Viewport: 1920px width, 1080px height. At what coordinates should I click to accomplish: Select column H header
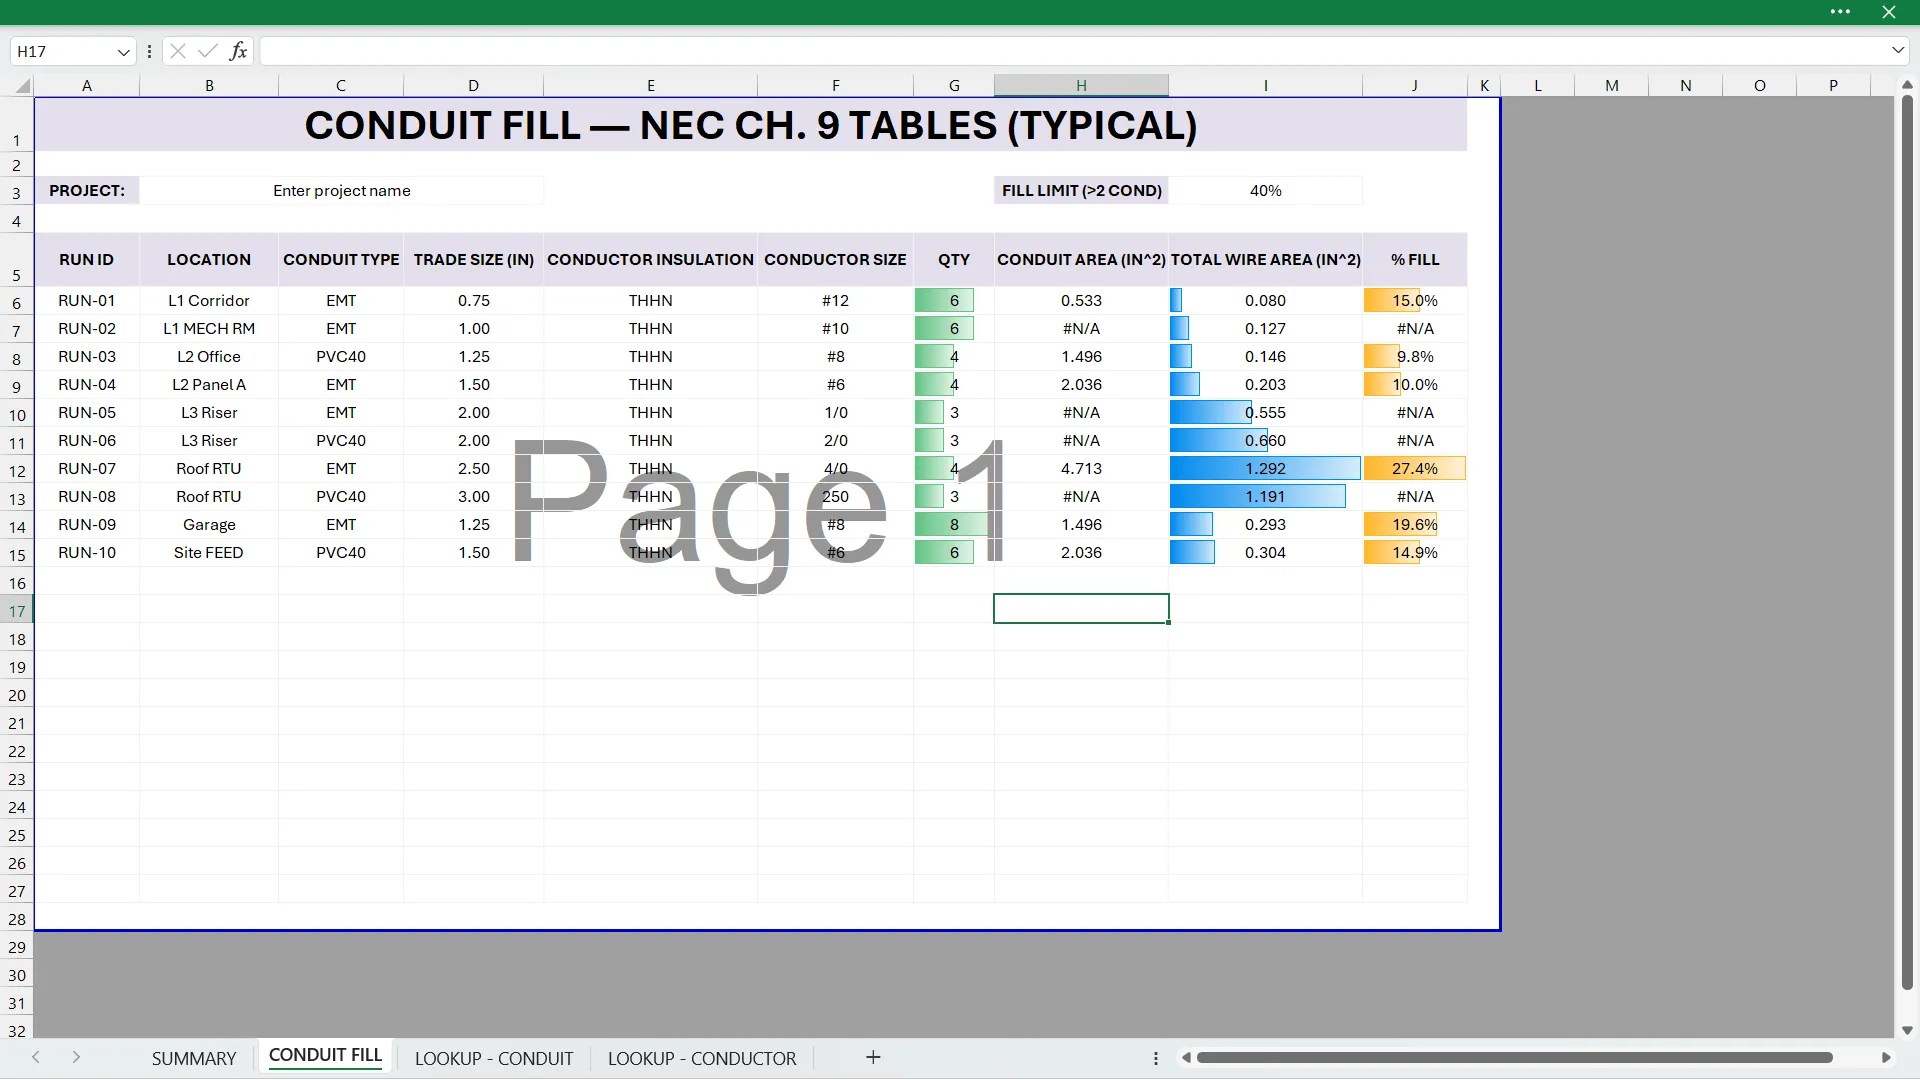[1081, 86]
